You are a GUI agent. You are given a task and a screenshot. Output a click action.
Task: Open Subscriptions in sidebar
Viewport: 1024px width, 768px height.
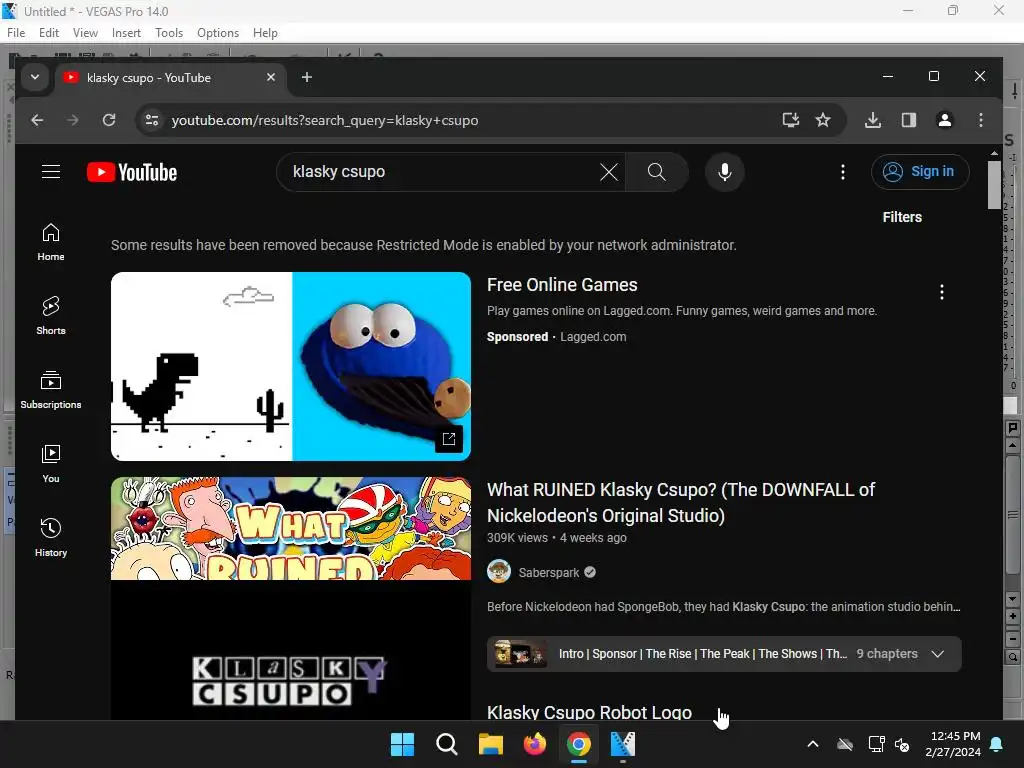[51, 390]
